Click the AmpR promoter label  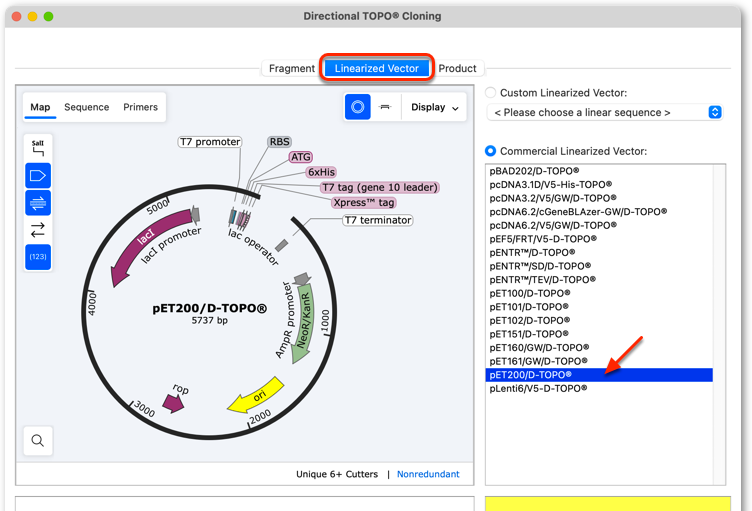(x=283, y=320)
